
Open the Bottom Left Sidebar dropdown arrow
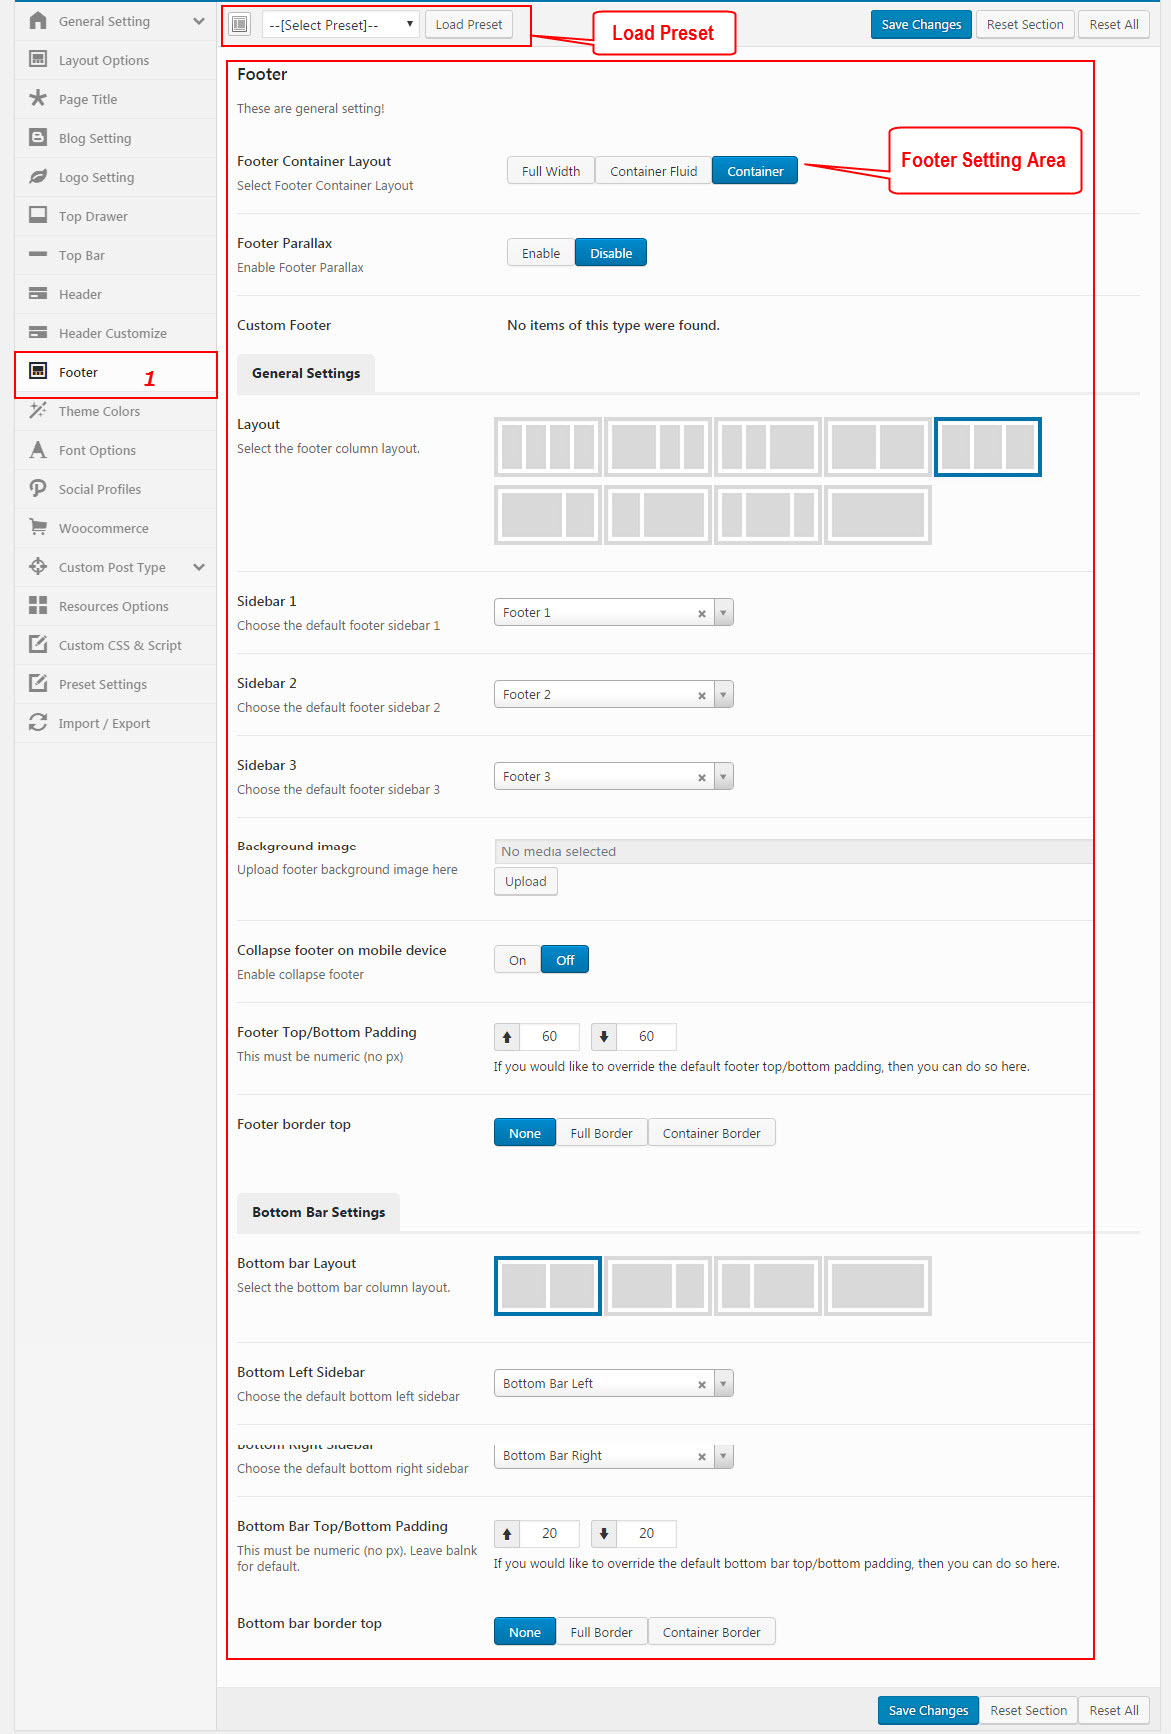(723, 1383)
